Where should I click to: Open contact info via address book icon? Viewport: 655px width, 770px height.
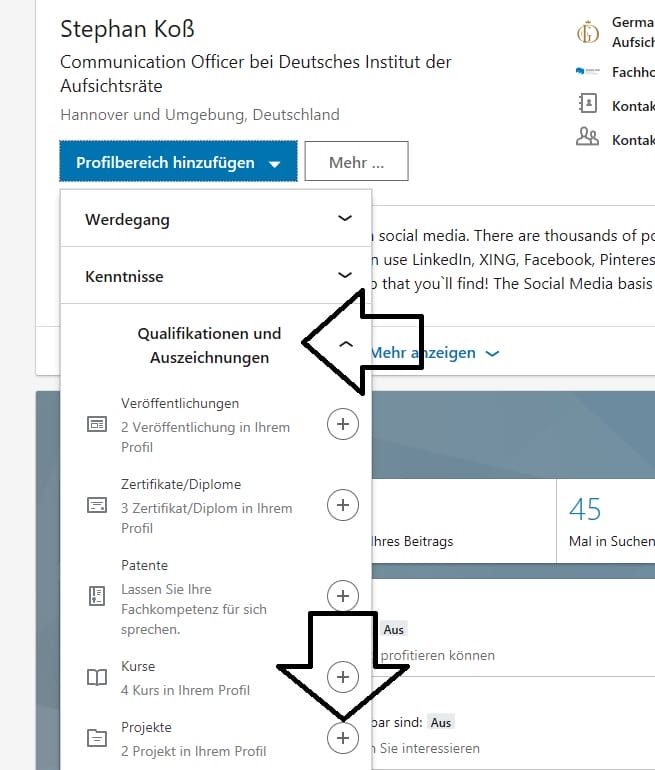pyautogui.click(x=588, y=104)
